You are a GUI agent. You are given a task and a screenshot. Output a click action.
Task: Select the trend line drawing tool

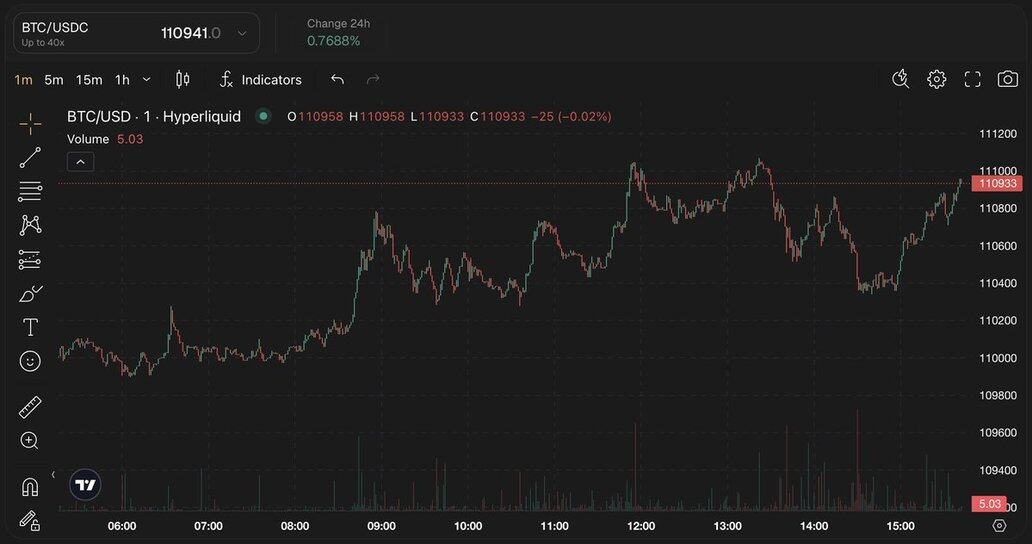(30, 157)
